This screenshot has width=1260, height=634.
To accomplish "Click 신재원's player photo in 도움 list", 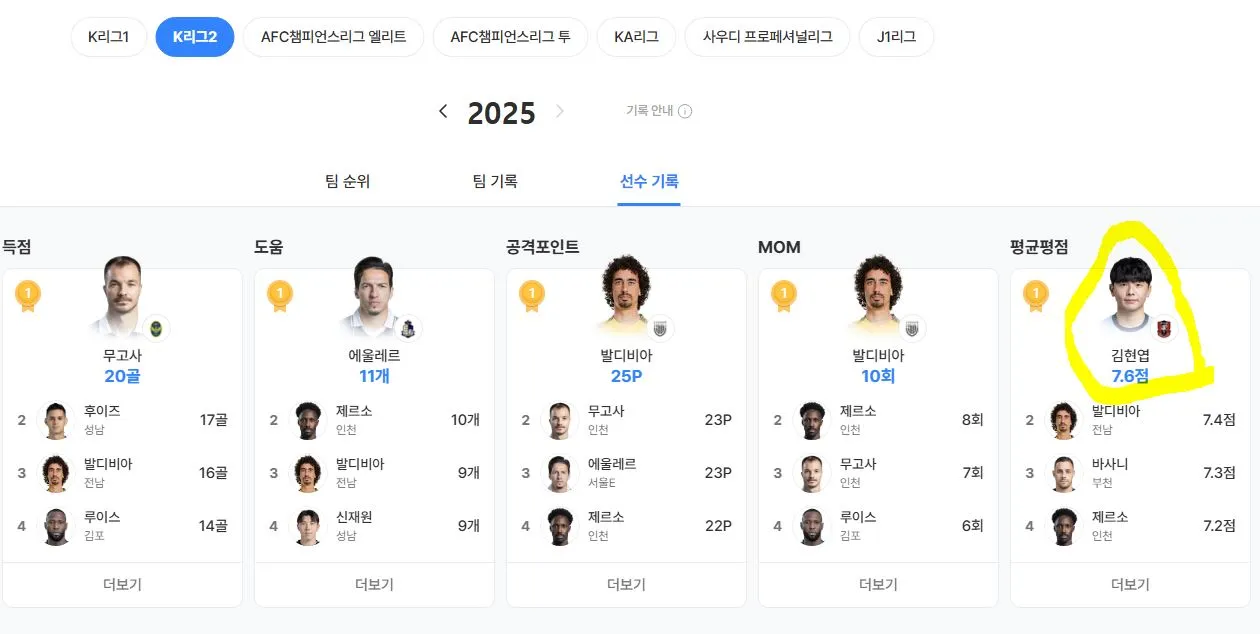I will (x=308, y=526).
